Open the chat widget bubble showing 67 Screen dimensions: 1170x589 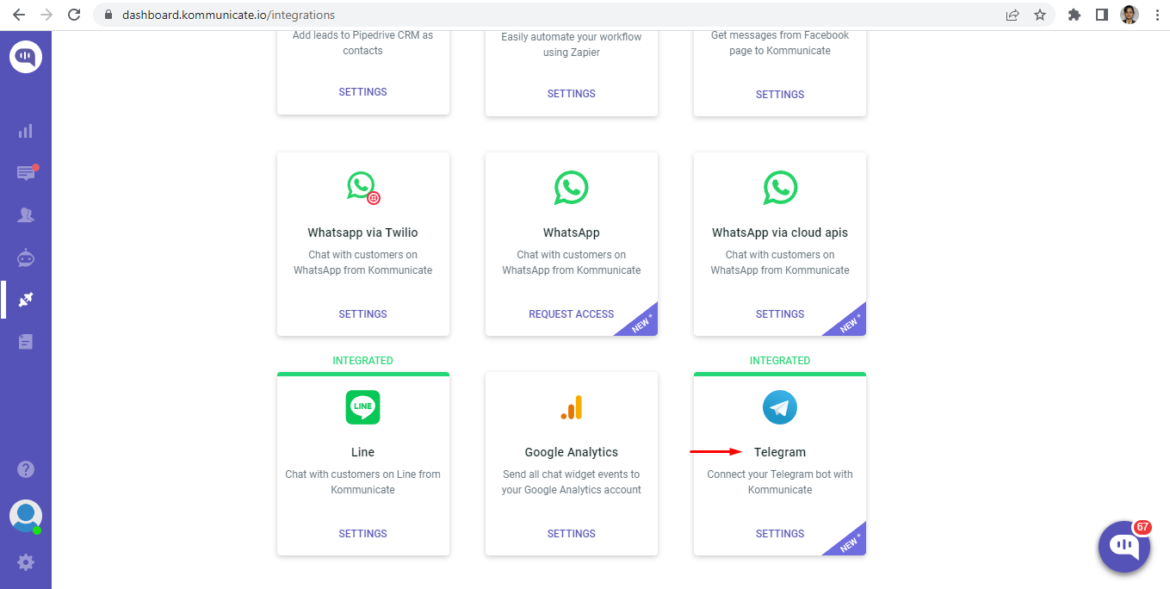coord(1122,546)
